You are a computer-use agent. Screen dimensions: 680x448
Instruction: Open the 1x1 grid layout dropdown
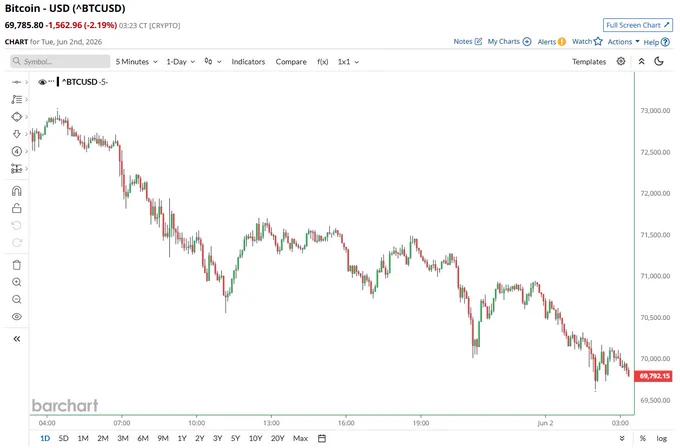(348, 62)
